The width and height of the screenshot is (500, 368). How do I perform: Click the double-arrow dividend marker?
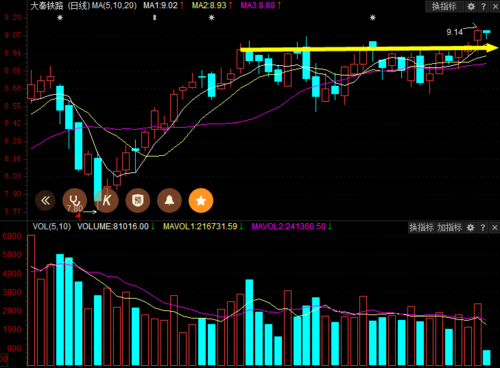coord(154,18)
